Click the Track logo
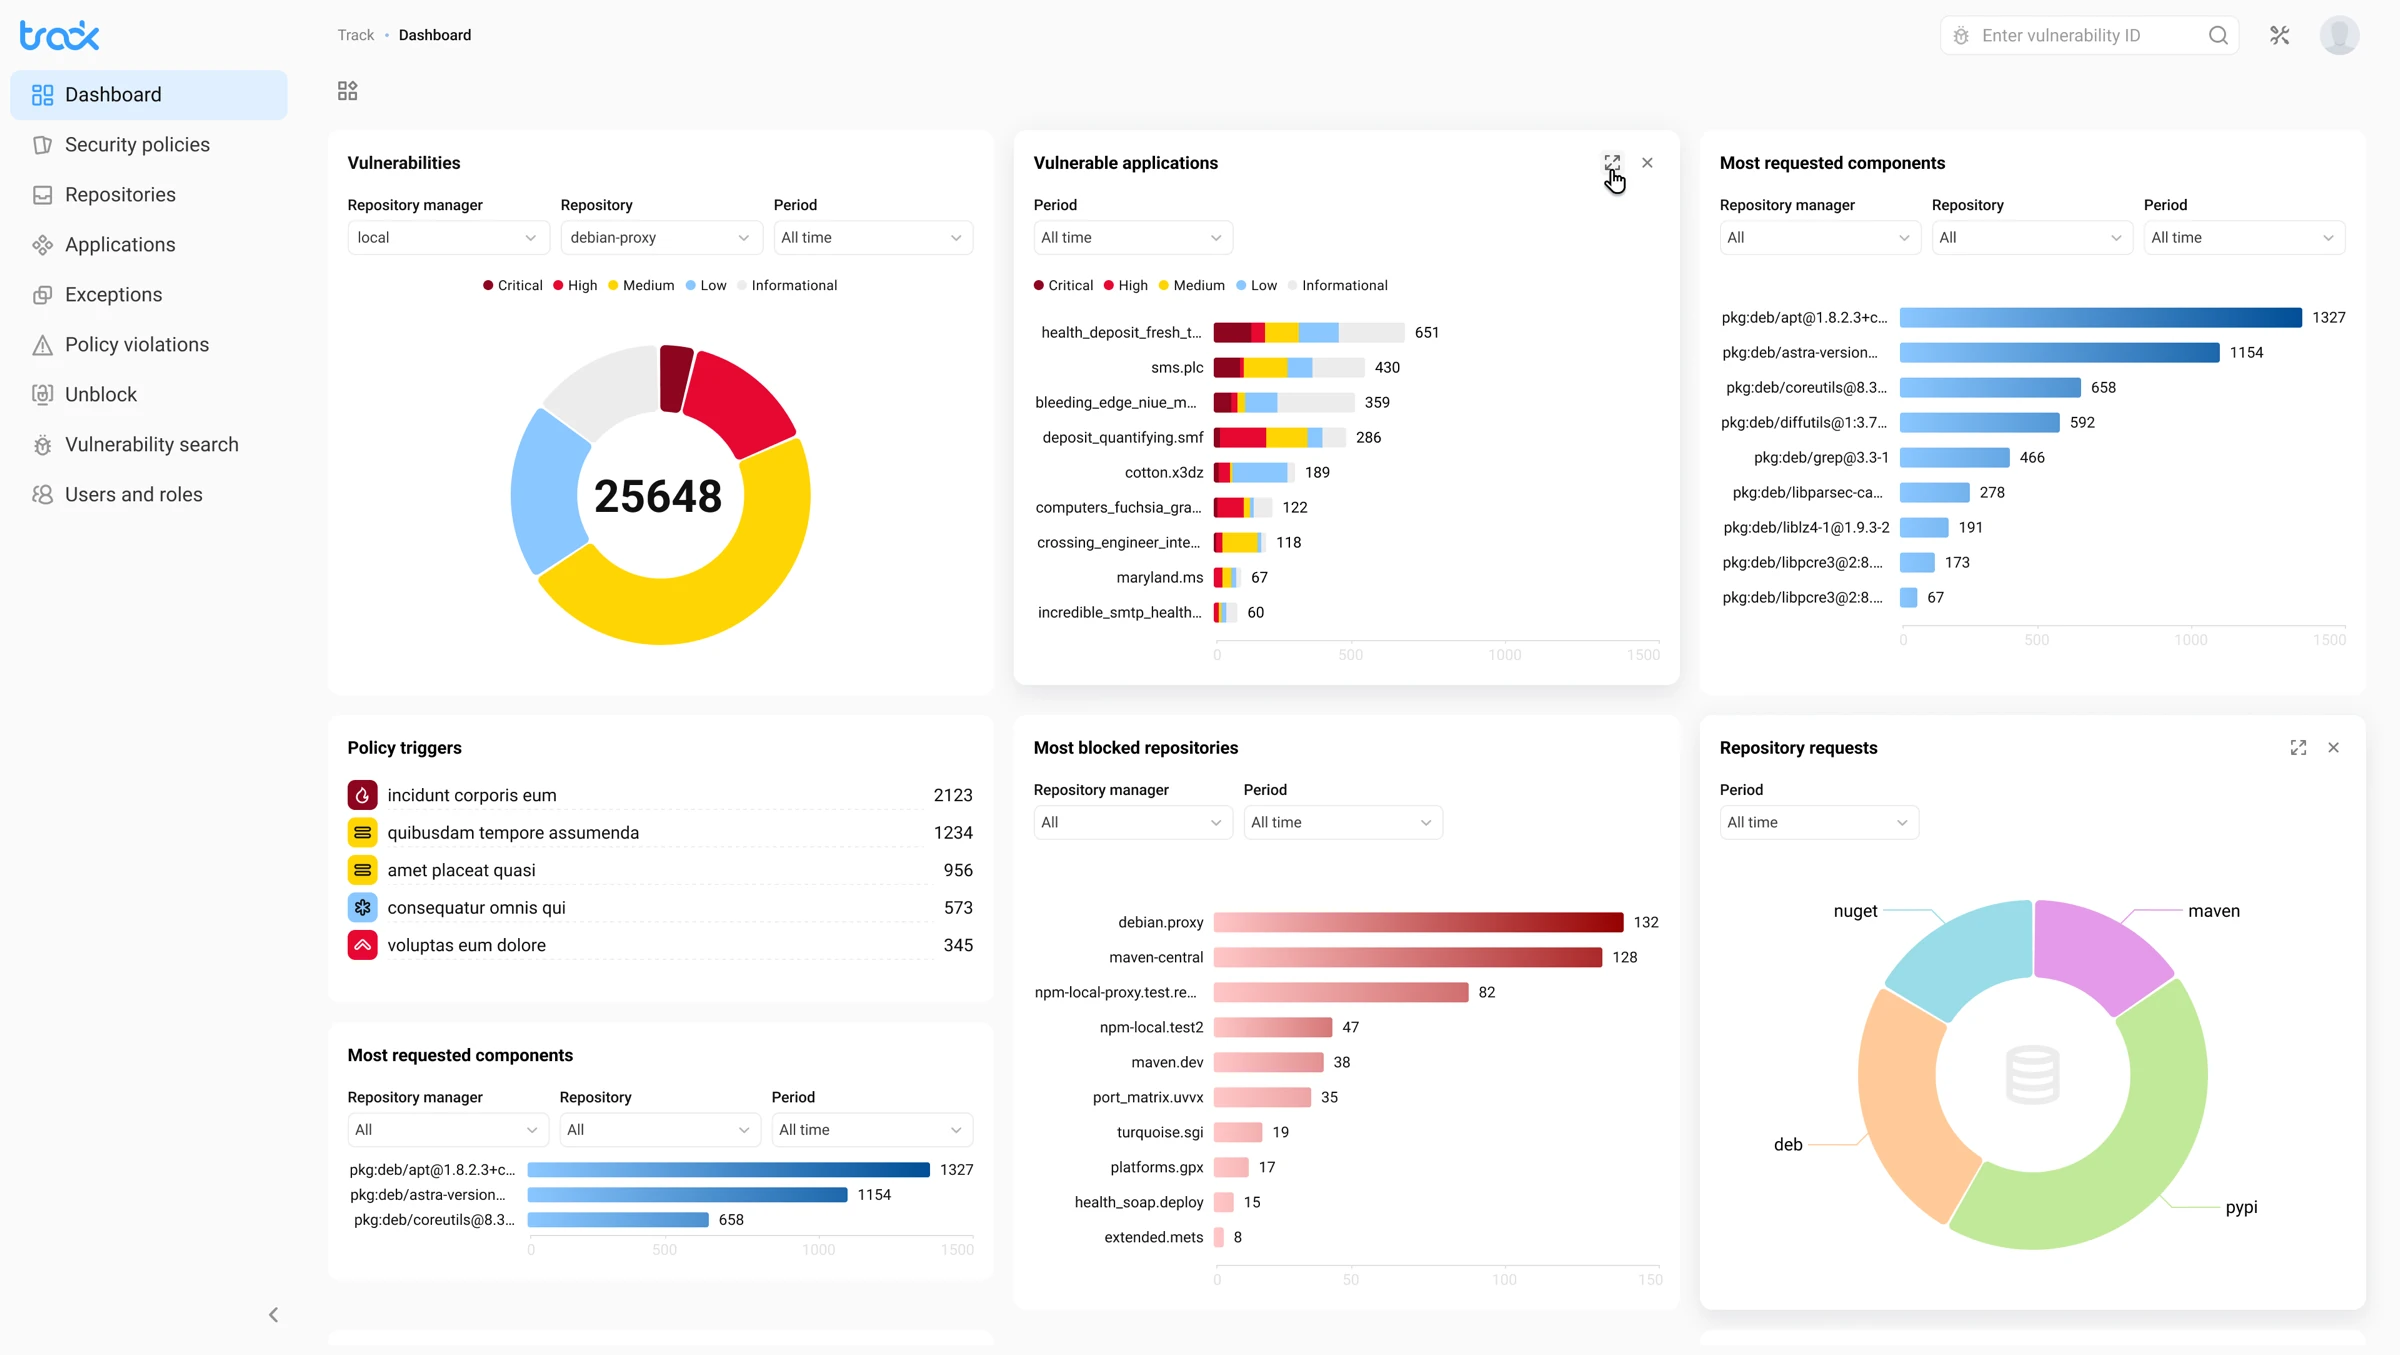This screenshot has height=1355, width=2400. coord(60,36)
